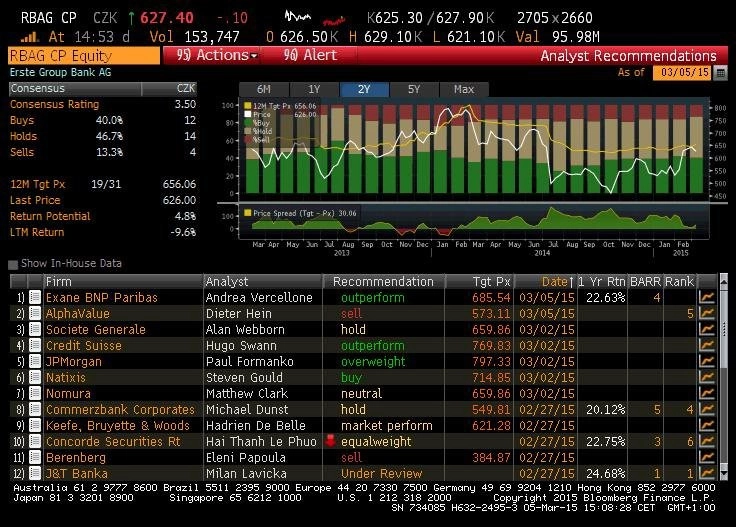Open chart icon for Exane BNP Paribas row
This screenshot has width=736, height=527.
[x=707, y=297]
